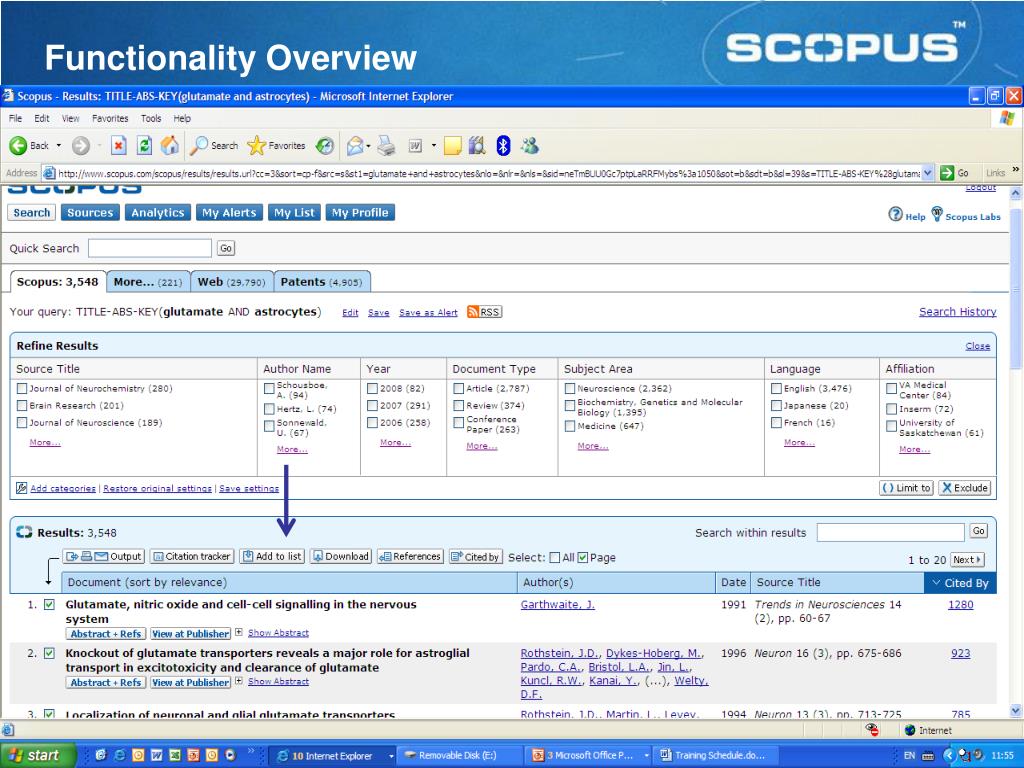Uncheck result 1 Garthwaite document checkbox

pos(49,605)
